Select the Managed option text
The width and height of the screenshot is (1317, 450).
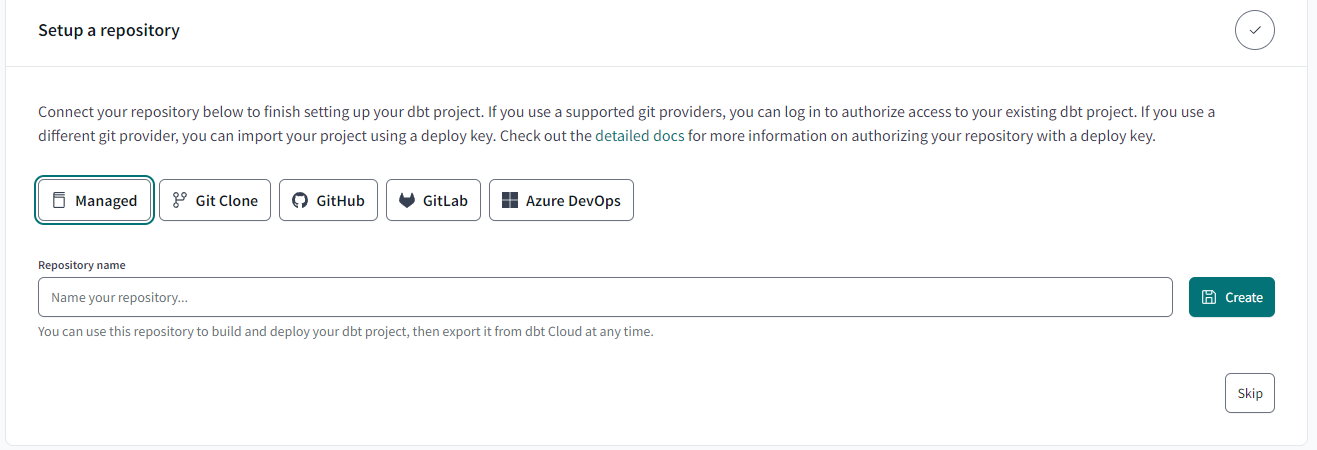click(106, 201)
